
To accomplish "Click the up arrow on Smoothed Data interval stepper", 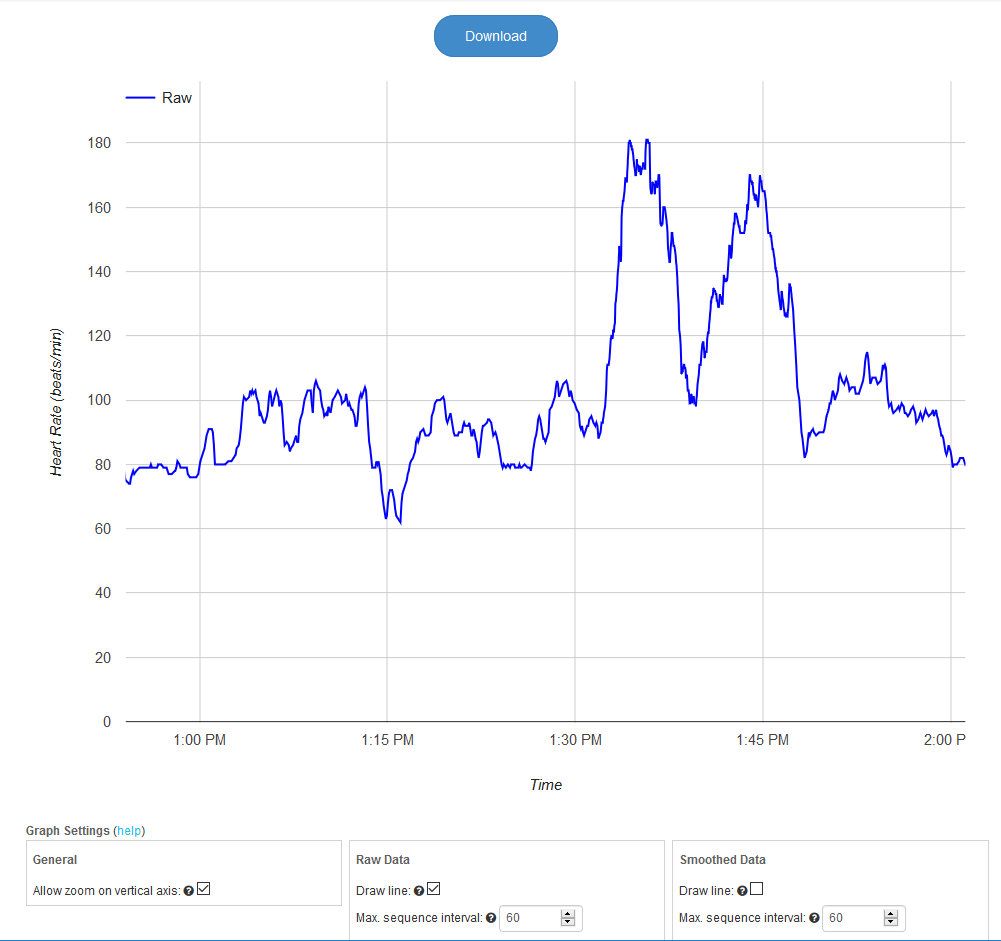I will click(888, 912).
